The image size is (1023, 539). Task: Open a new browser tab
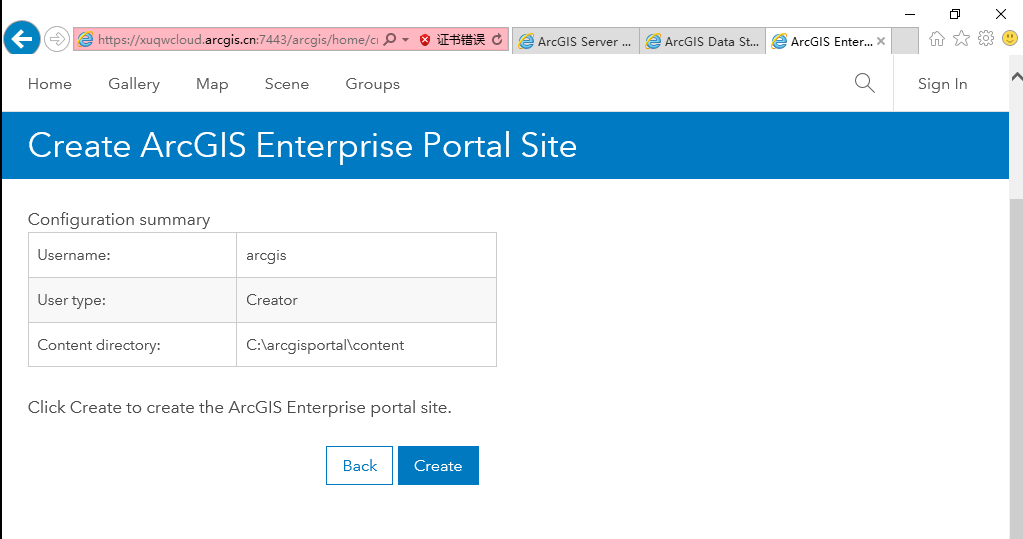click(905, 41)
